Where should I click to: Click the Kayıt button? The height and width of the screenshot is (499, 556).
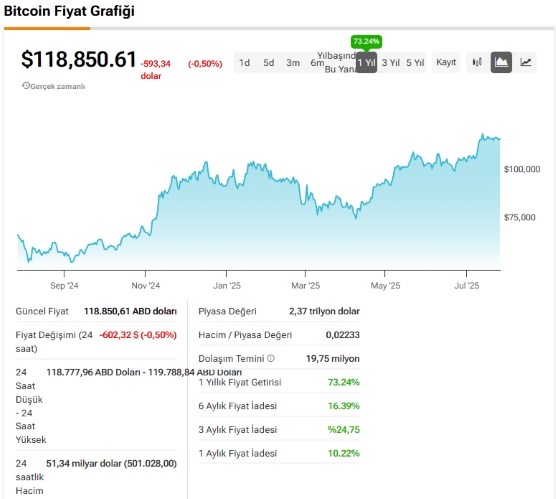coord(446,62)
